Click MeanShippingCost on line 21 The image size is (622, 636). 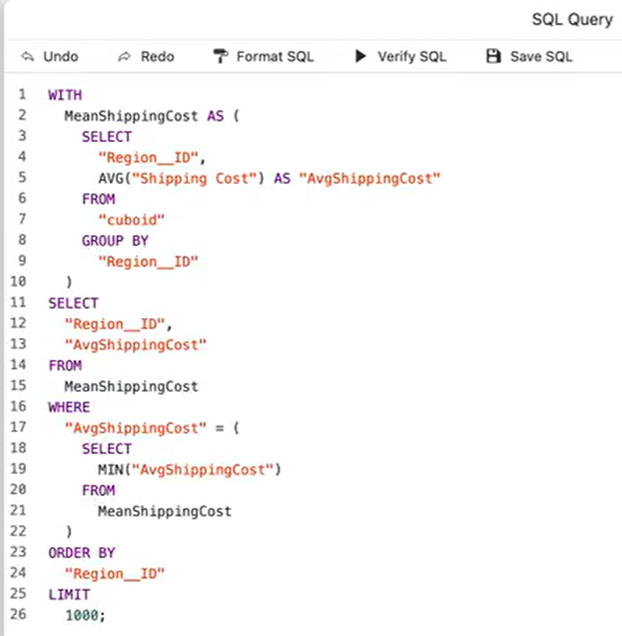coord(164,511)
